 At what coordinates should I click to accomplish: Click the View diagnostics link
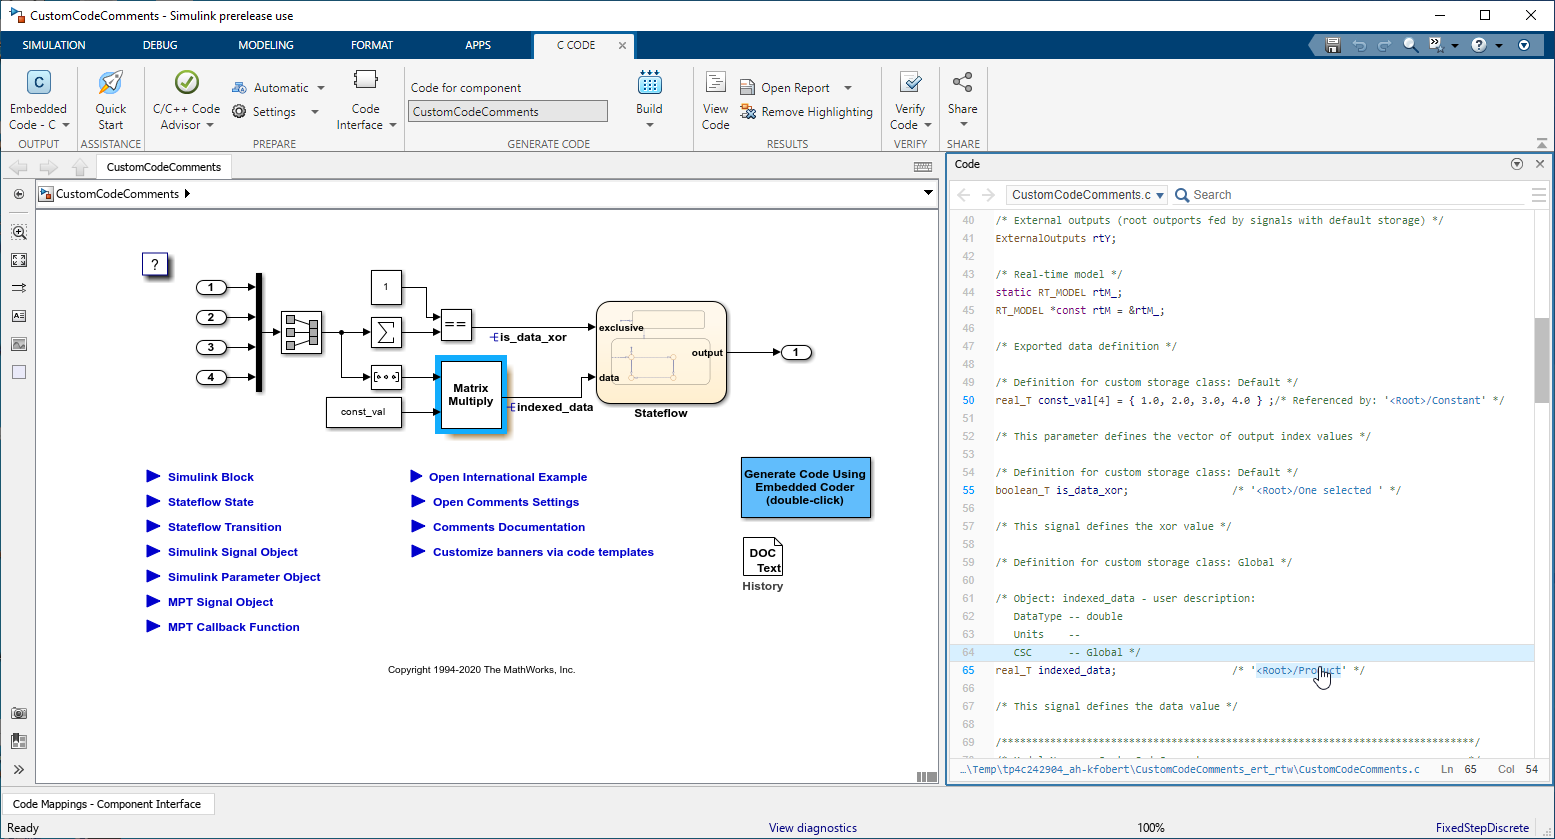[x=812, y=828]
